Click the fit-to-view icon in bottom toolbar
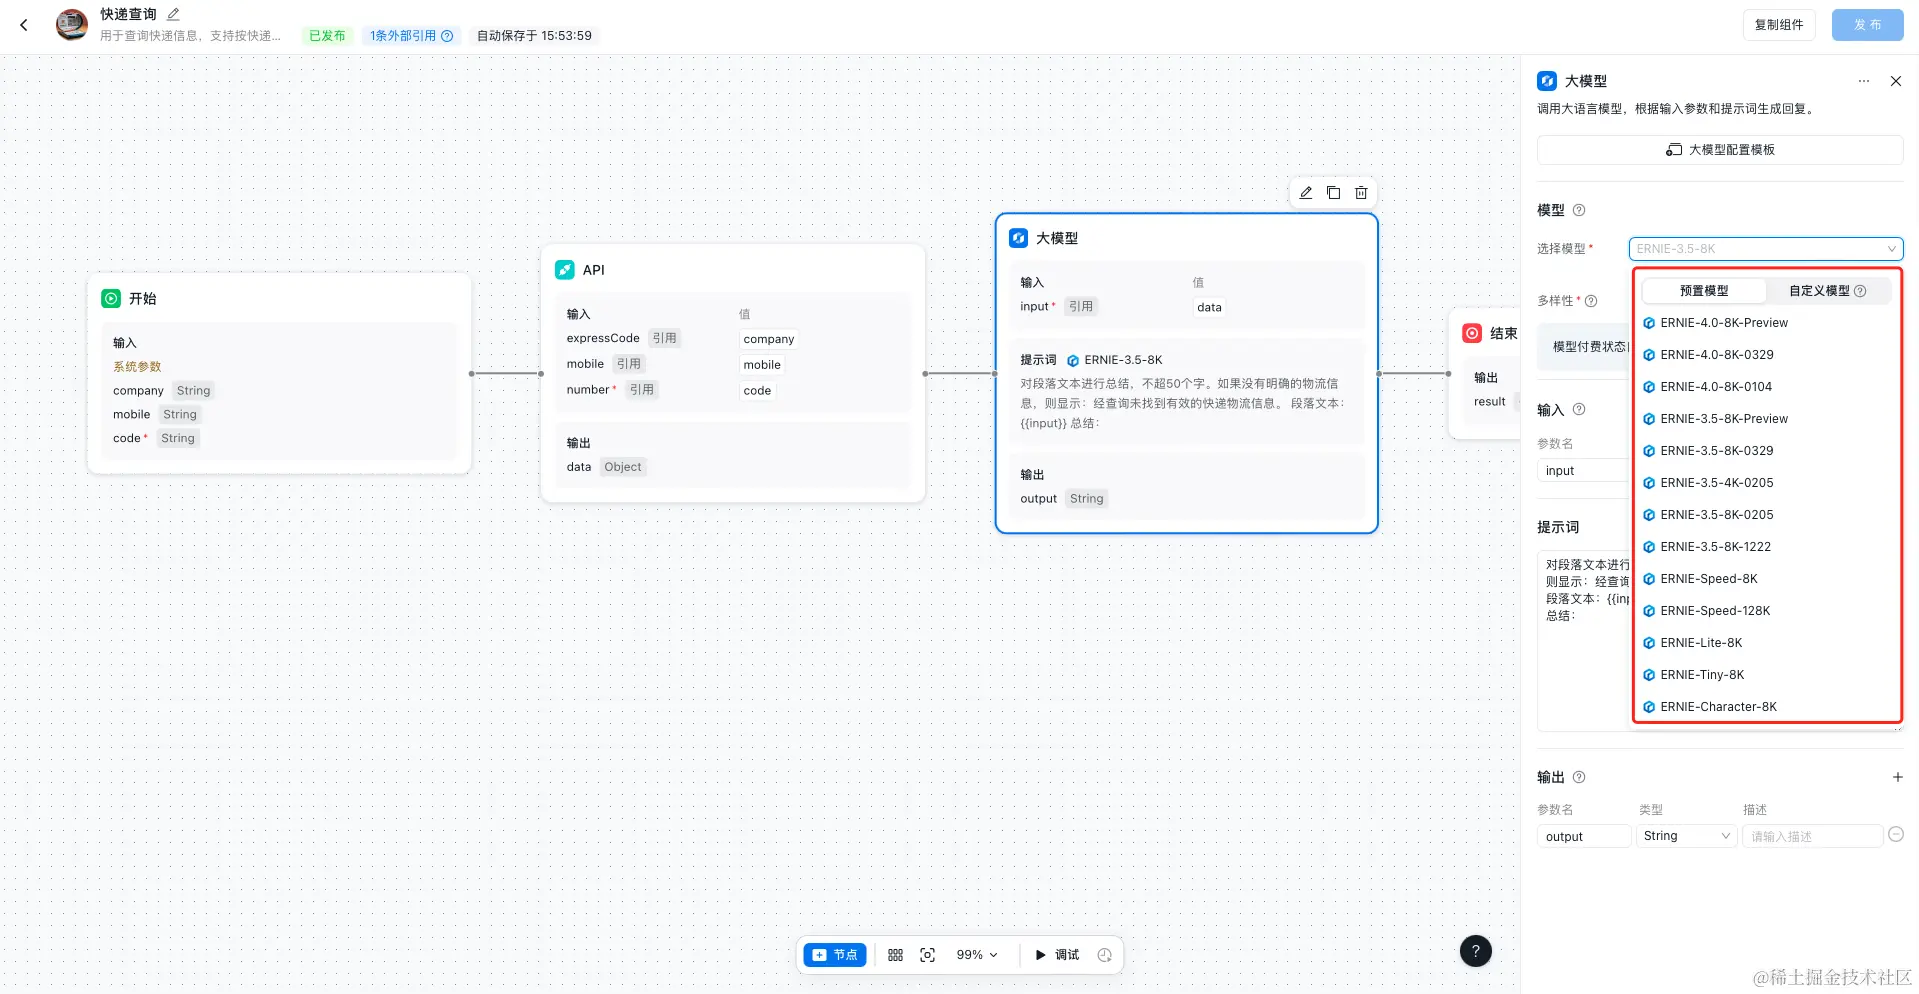1919x994 pixels. point(928,955)
